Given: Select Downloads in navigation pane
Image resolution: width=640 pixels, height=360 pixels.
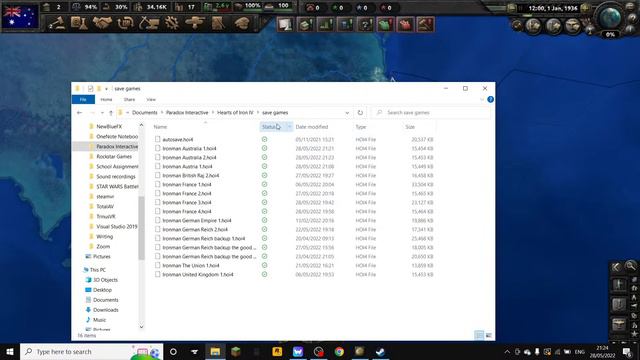Looking at the screenshot, I should click(105, 310).
